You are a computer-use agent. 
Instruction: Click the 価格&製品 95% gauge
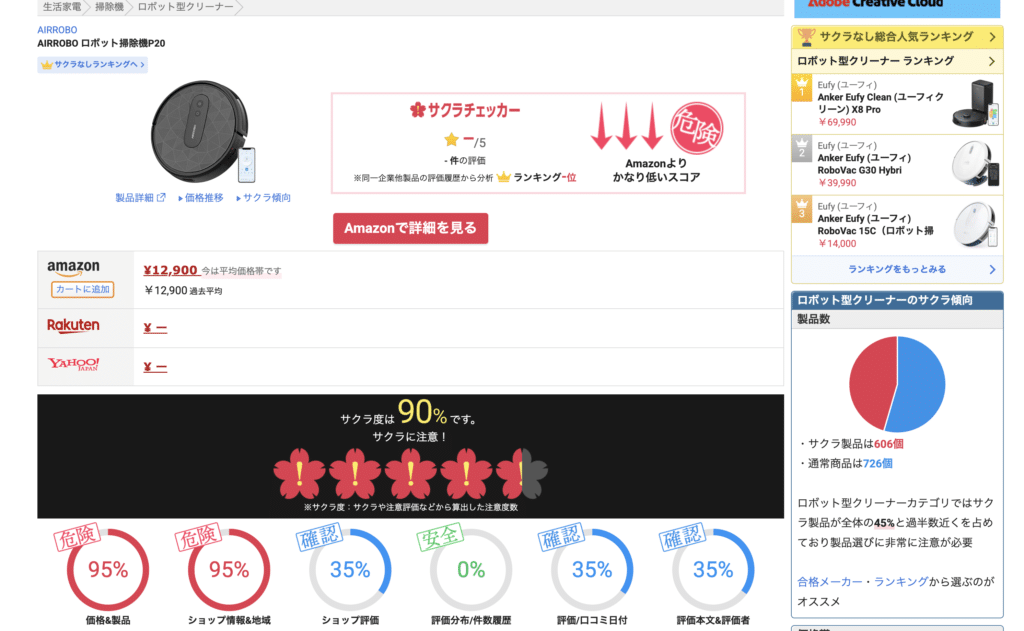pos(108,570)
